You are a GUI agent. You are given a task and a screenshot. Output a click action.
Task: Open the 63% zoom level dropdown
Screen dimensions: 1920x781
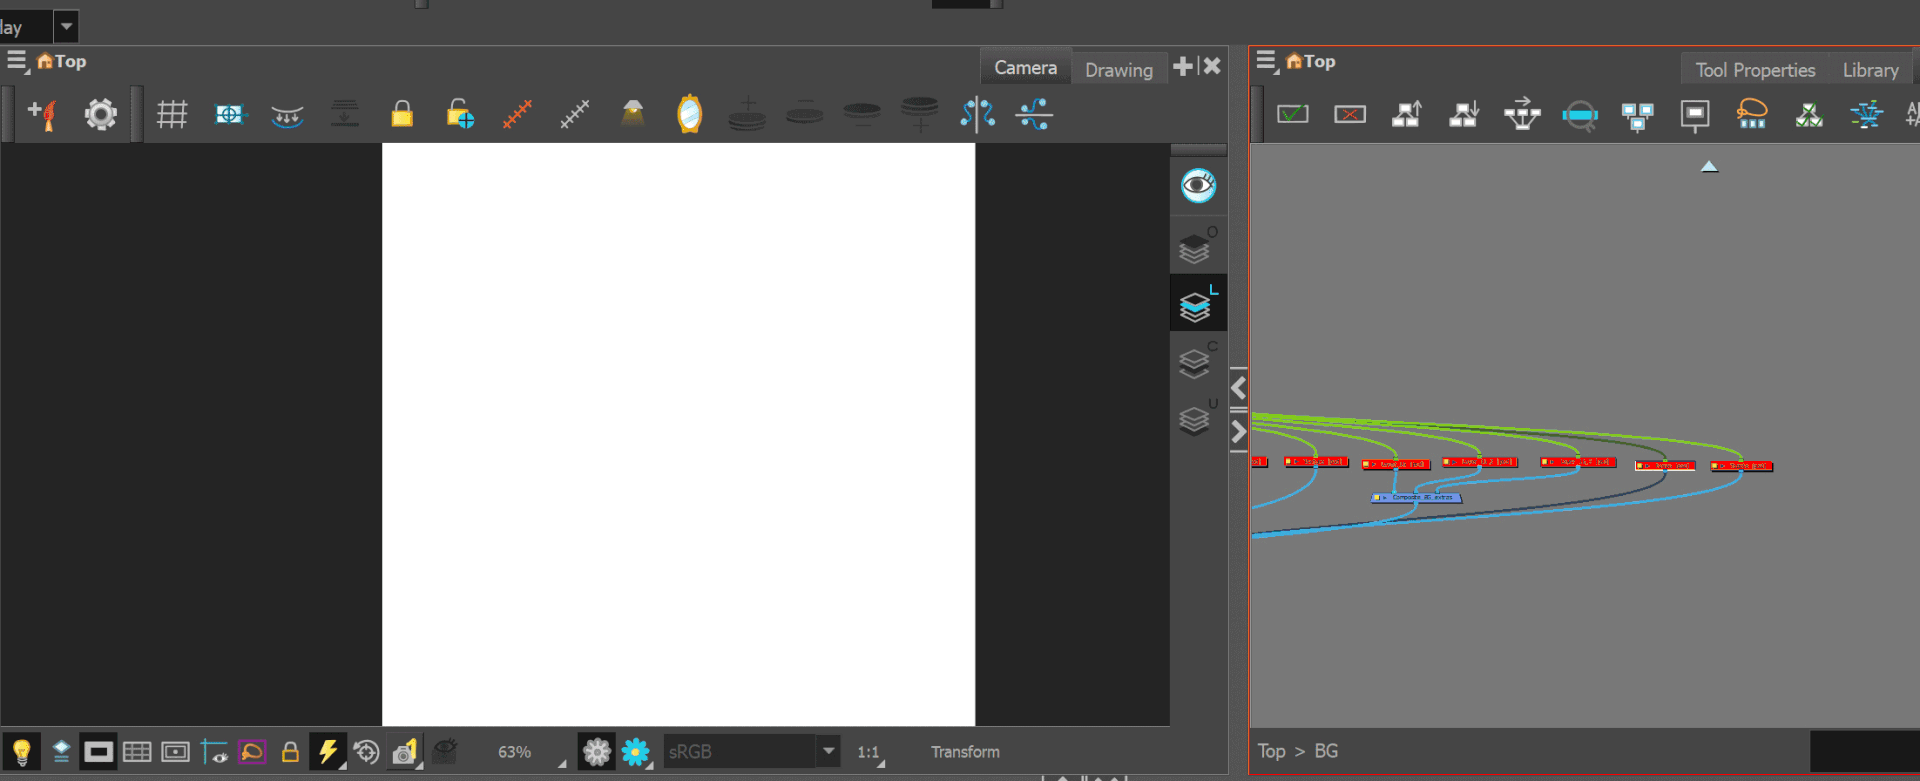coord(530,752)
